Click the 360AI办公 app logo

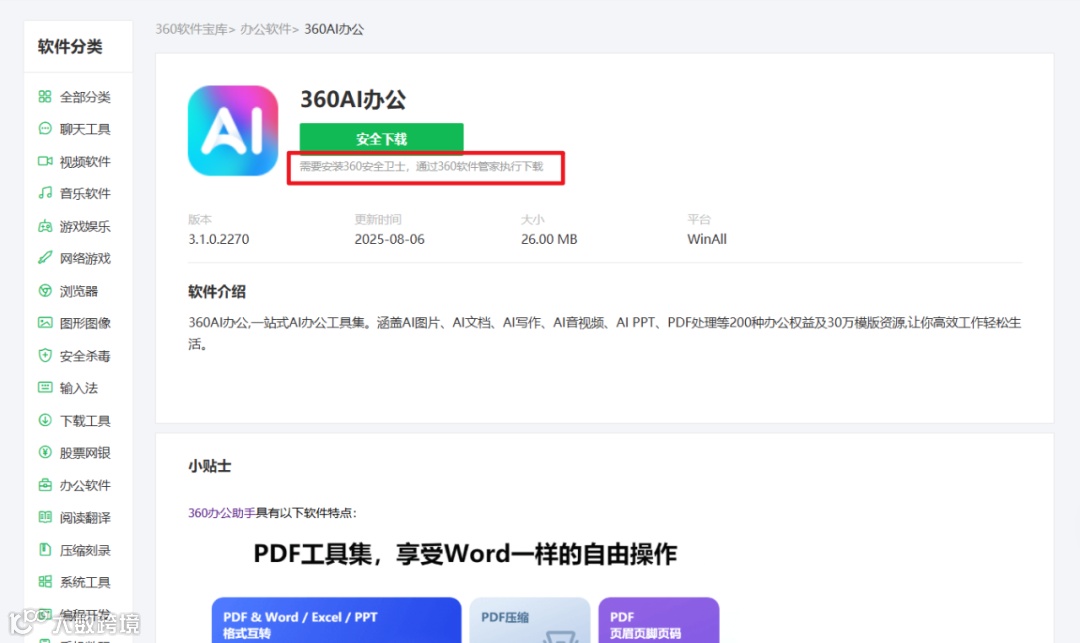[233, 131]
